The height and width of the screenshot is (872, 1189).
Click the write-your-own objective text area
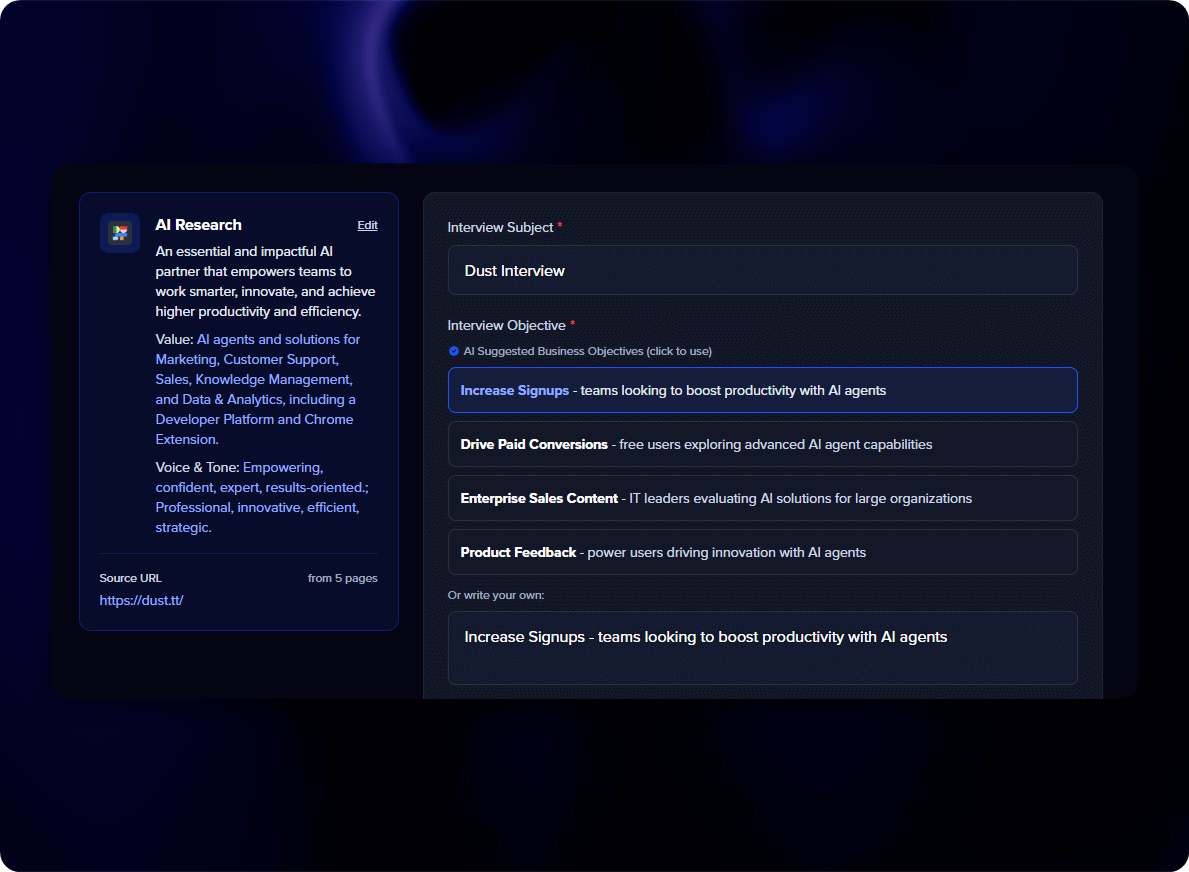(x=762, y=648)
